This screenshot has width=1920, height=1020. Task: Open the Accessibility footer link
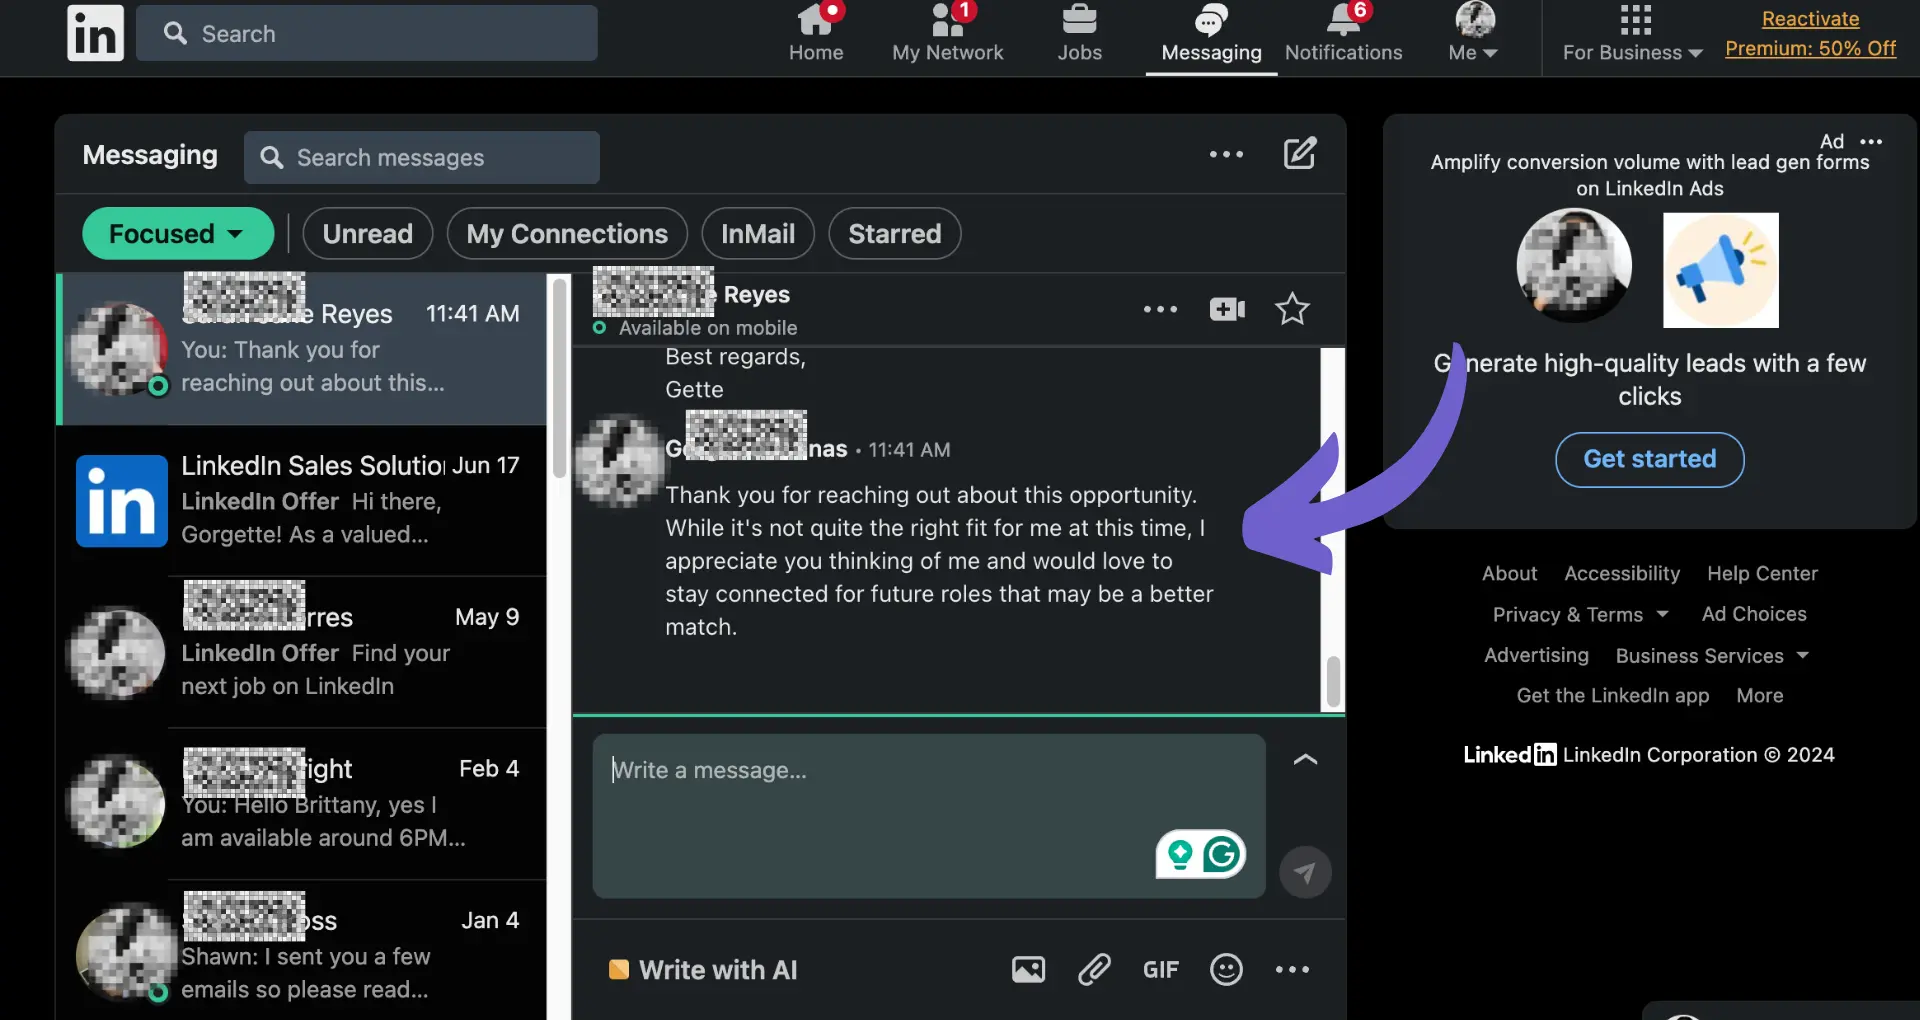click(x=1622, y=574)
